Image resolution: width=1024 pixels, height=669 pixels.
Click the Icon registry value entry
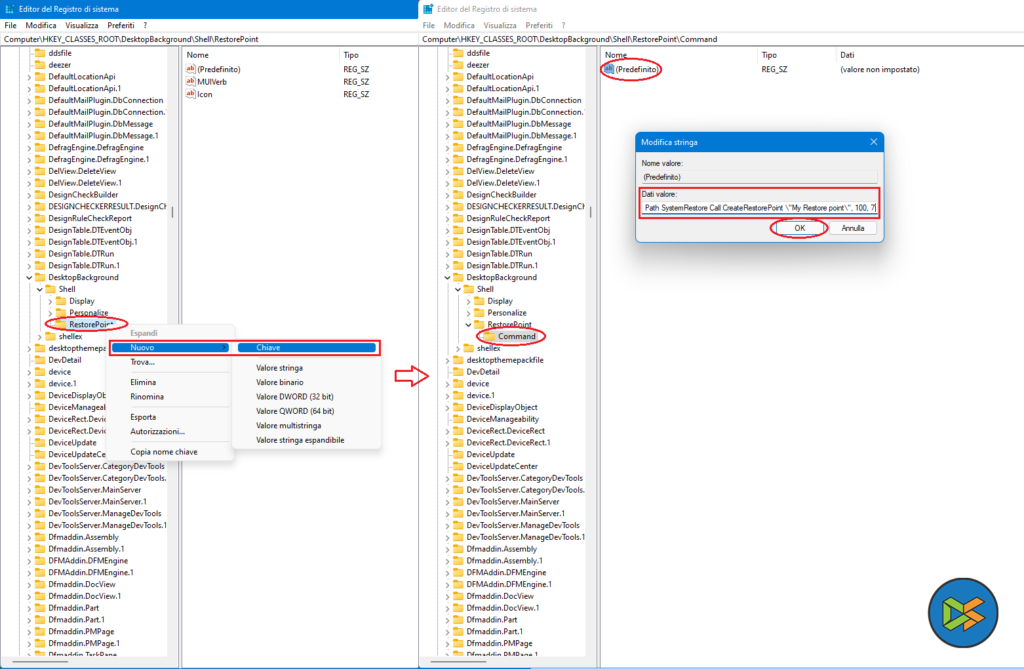coord(204,94)
